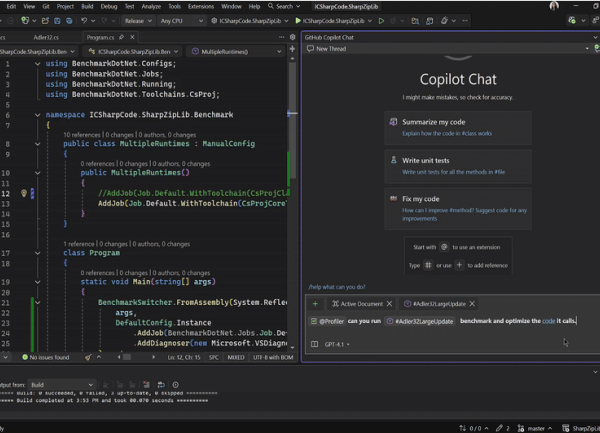600x433 pixels.
Task: Open the Analyze menu
Action: [x=151, y=6]
